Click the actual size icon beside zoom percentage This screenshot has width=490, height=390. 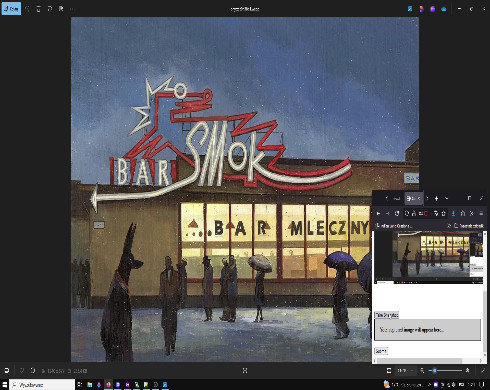[x=389, y=370]
